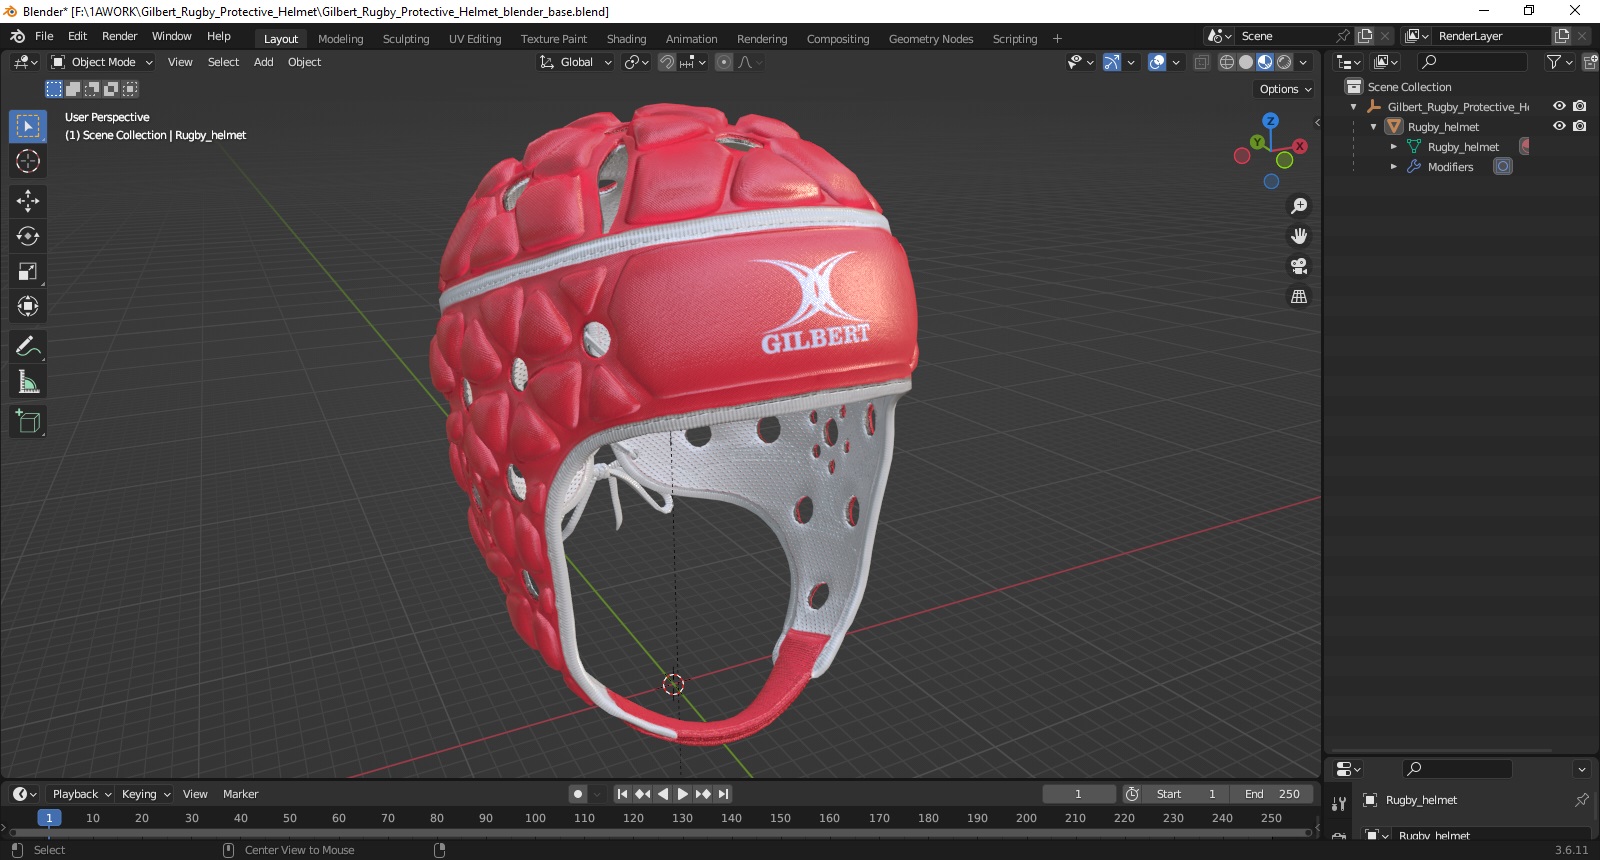Click the Scene name field

coord(1285,36)
